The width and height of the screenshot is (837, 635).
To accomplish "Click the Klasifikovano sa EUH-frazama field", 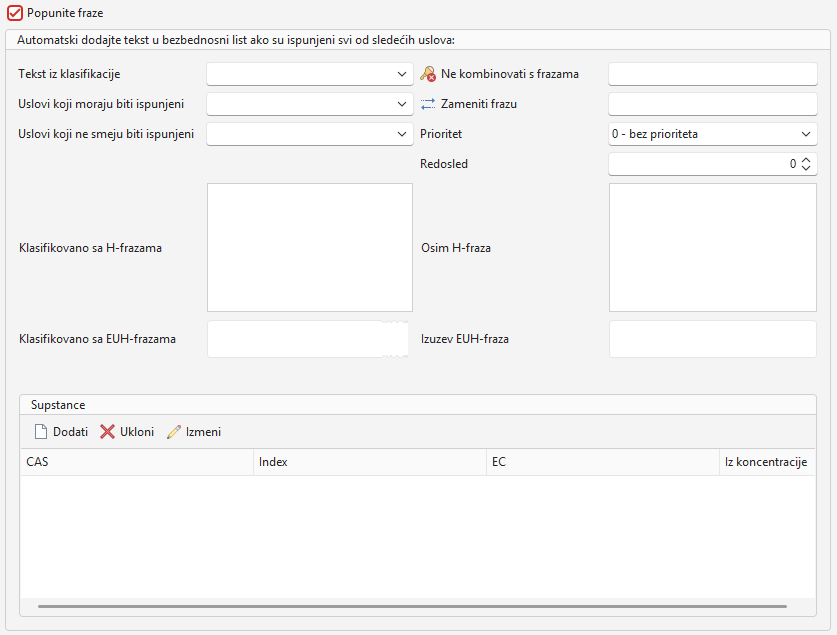I will tap(308, 339).
